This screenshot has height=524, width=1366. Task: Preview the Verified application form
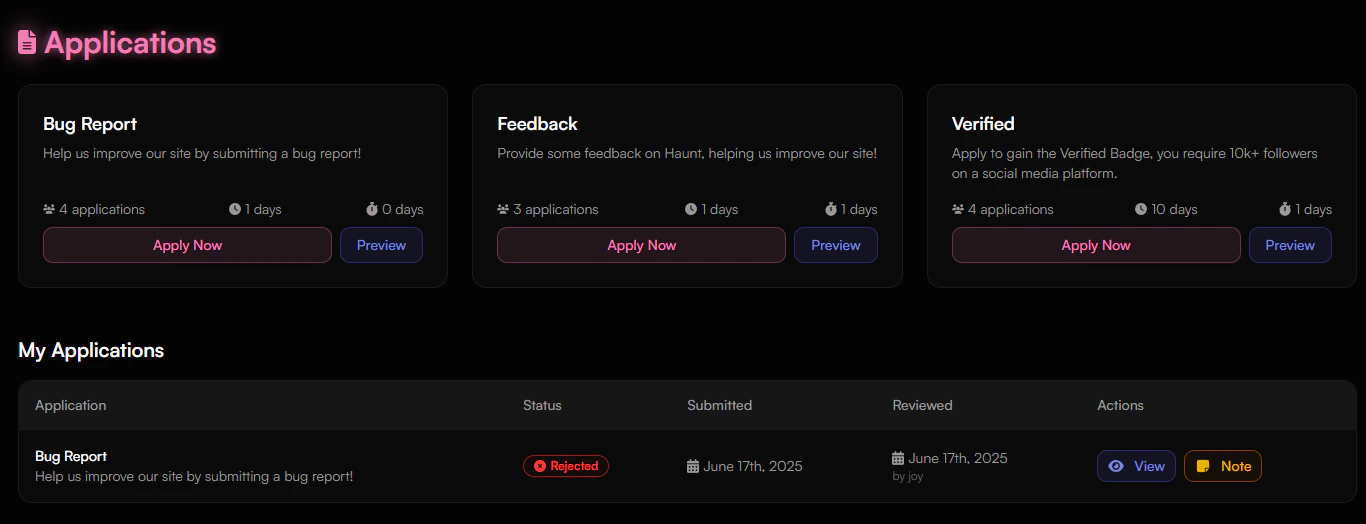tap(1290, 245)
